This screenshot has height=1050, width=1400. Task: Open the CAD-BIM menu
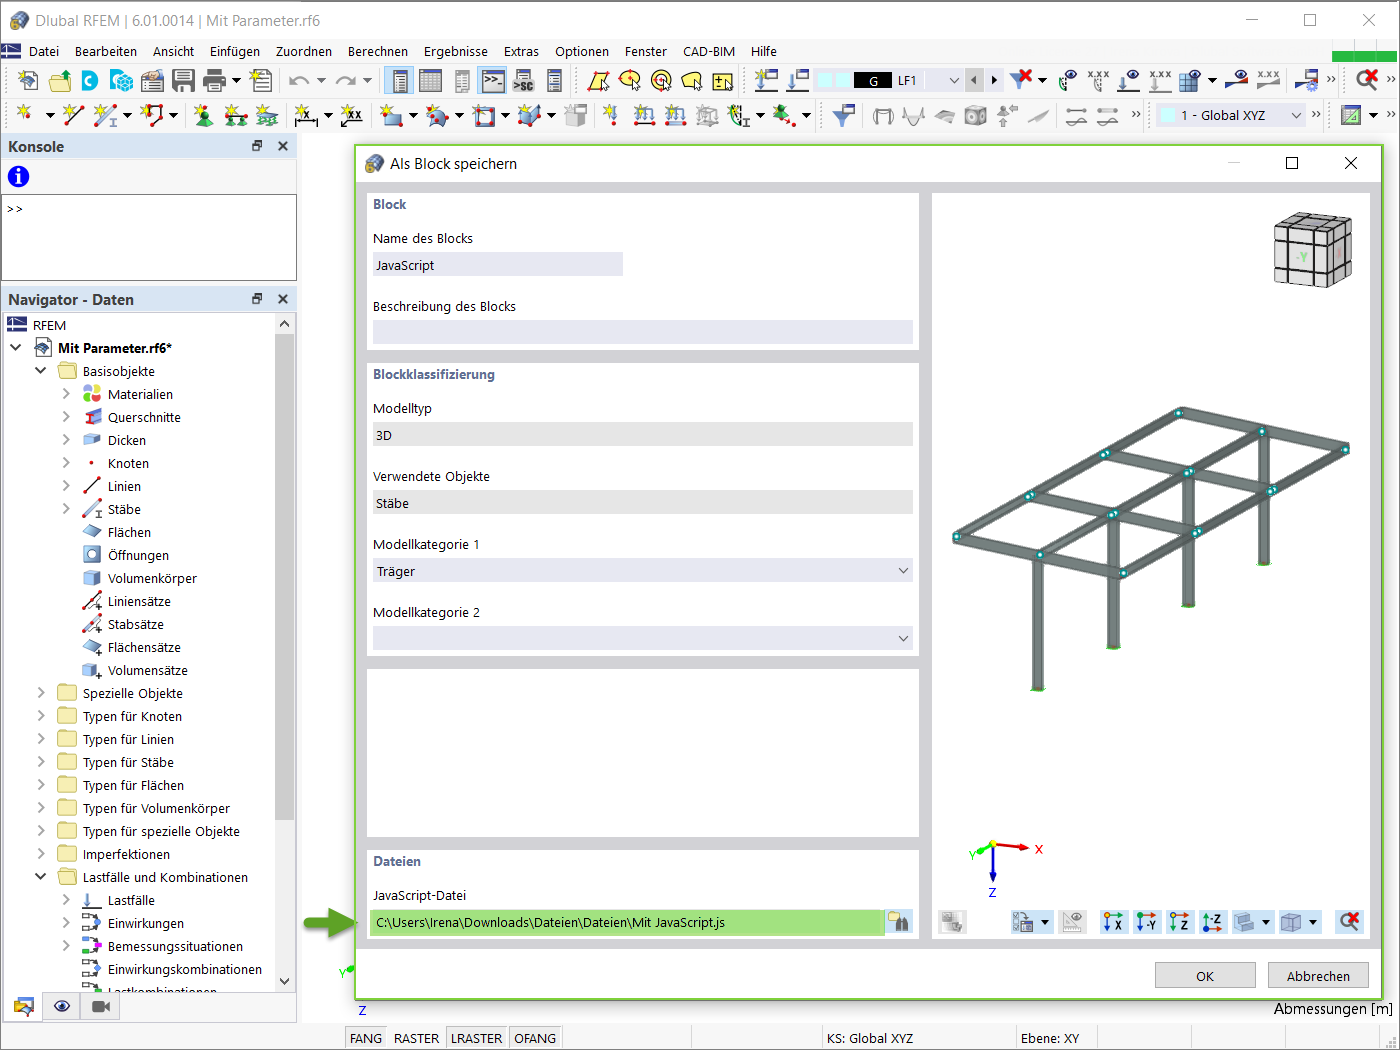click(709, 51)
